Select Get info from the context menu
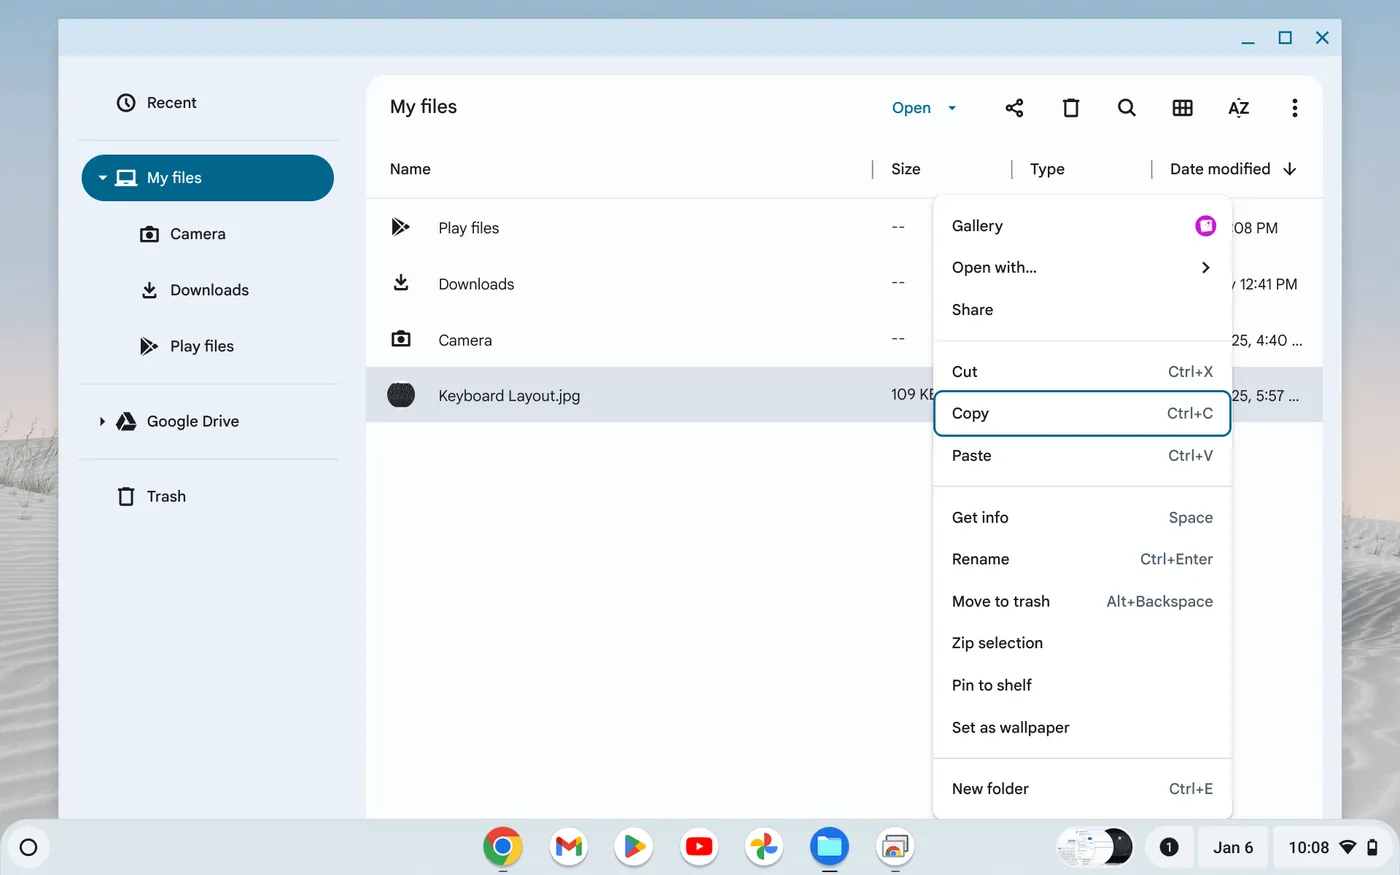The height and width of the screenshot is (875, 1400). click(x=1083, y=518)
